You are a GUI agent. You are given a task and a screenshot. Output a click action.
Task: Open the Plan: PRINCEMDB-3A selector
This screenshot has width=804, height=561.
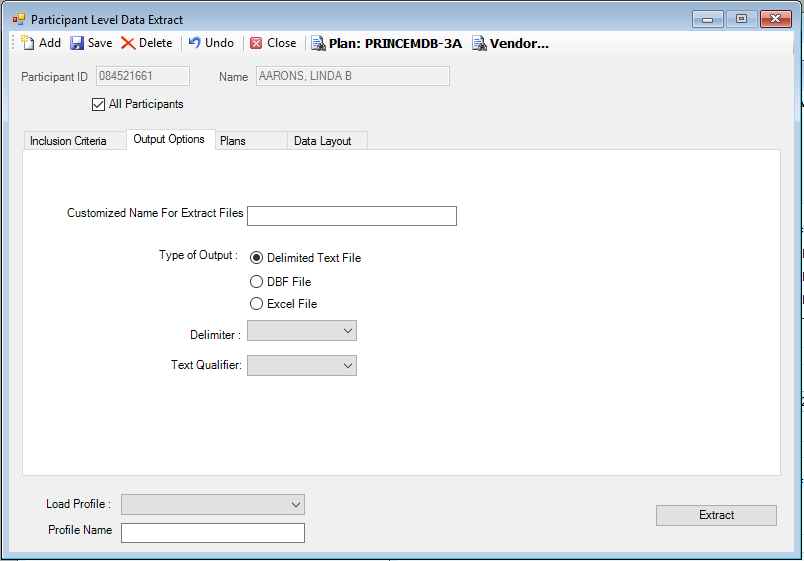click(x=386, y=43)
